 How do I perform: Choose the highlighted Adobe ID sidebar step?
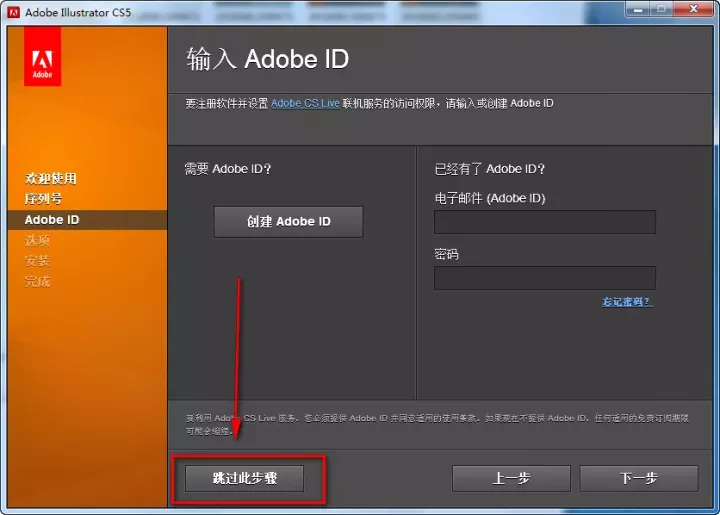[52, 220]
